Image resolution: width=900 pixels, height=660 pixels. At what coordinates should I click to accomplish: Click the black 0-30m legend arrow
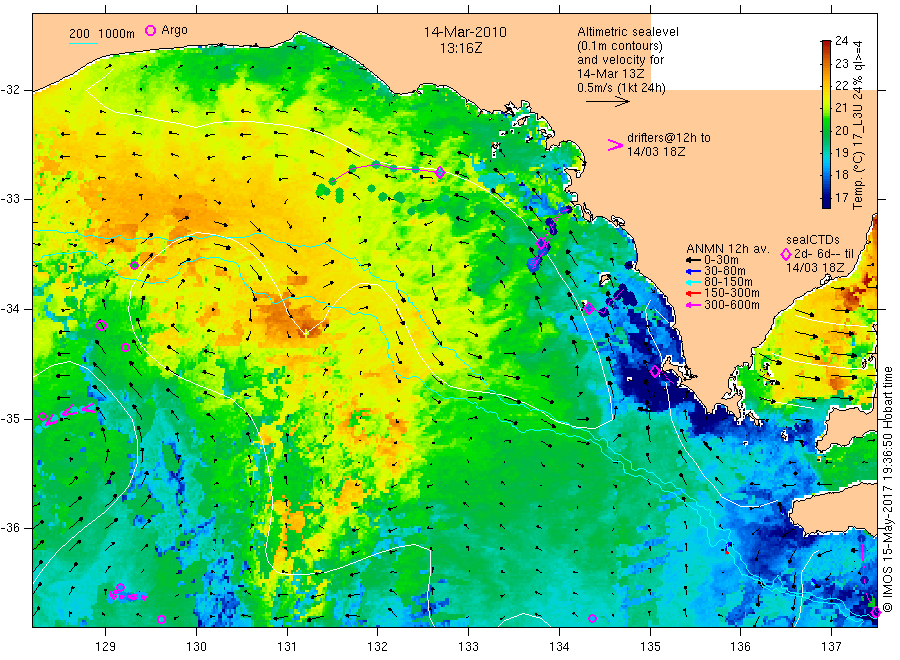tap(693, 260)
